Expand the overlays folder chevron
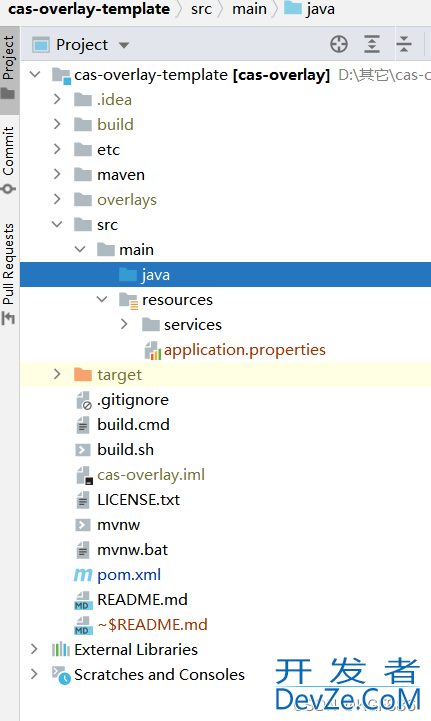 pos(57,199)
